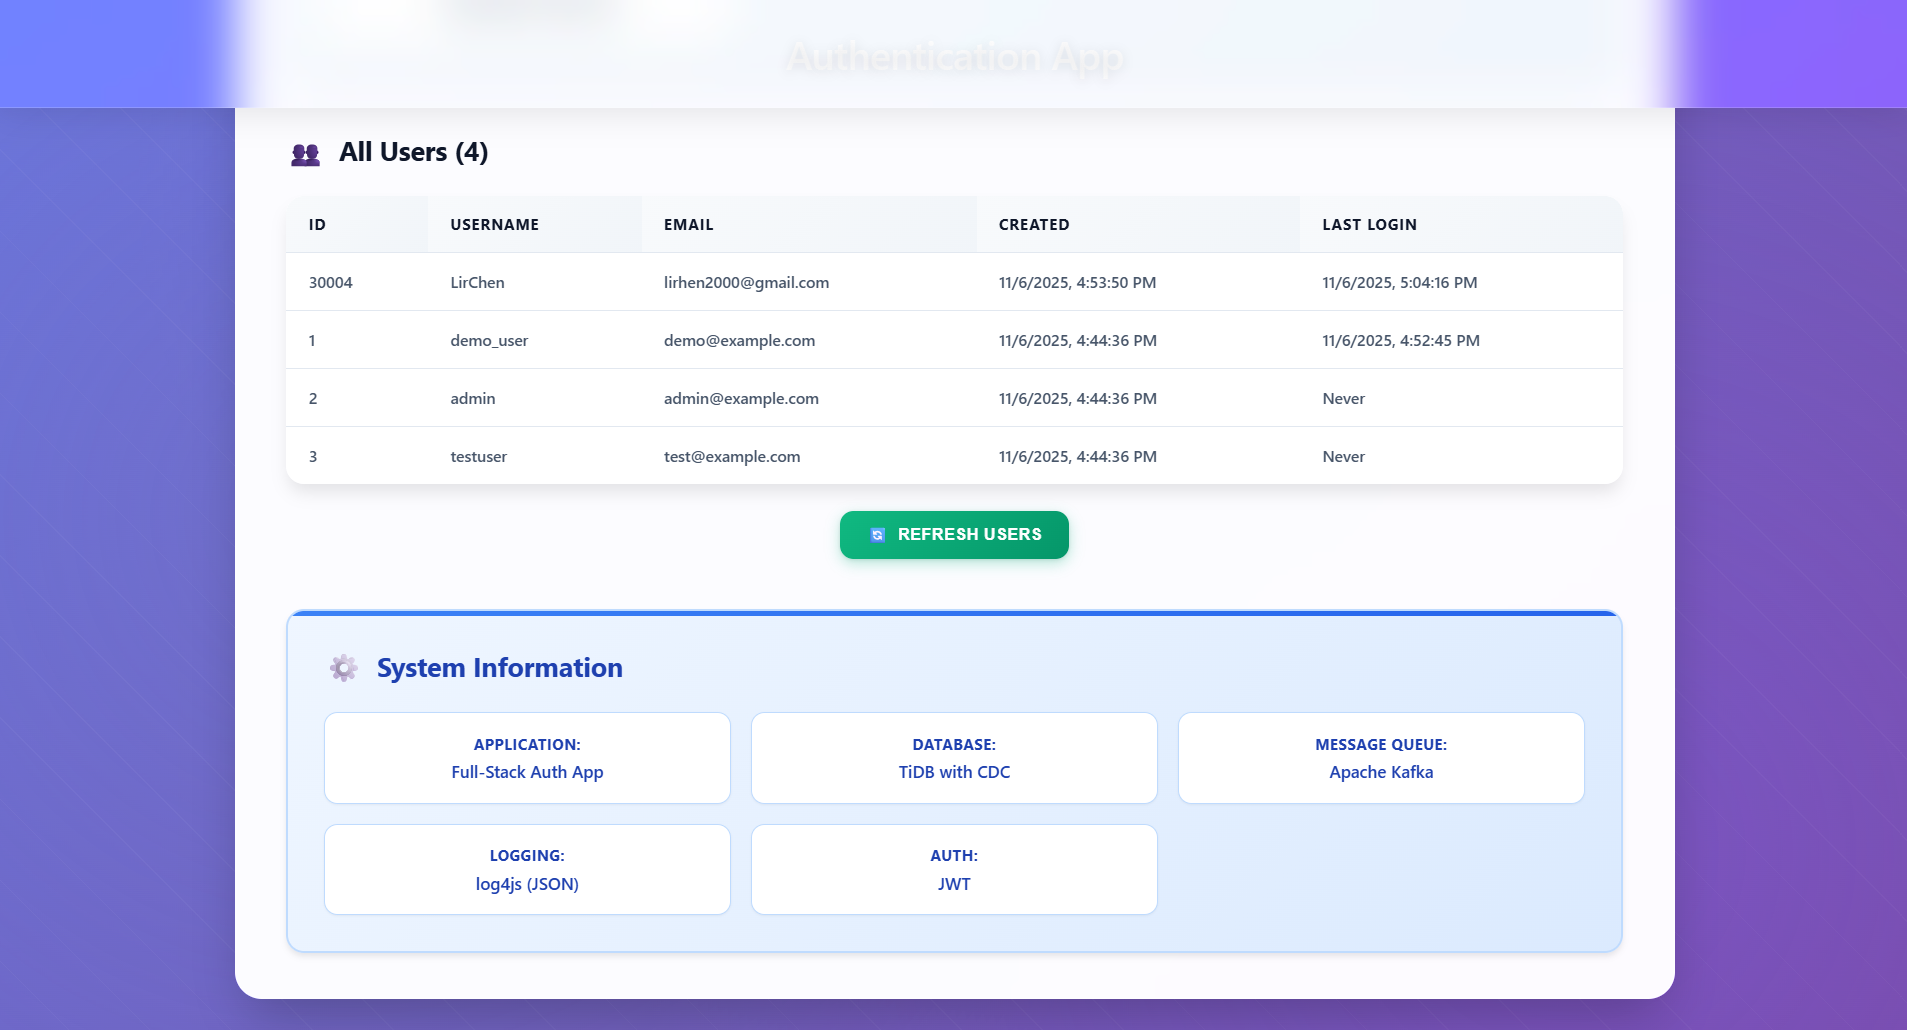
Task: Select ID 2 in the admin row
Action: tap(313, 399)
